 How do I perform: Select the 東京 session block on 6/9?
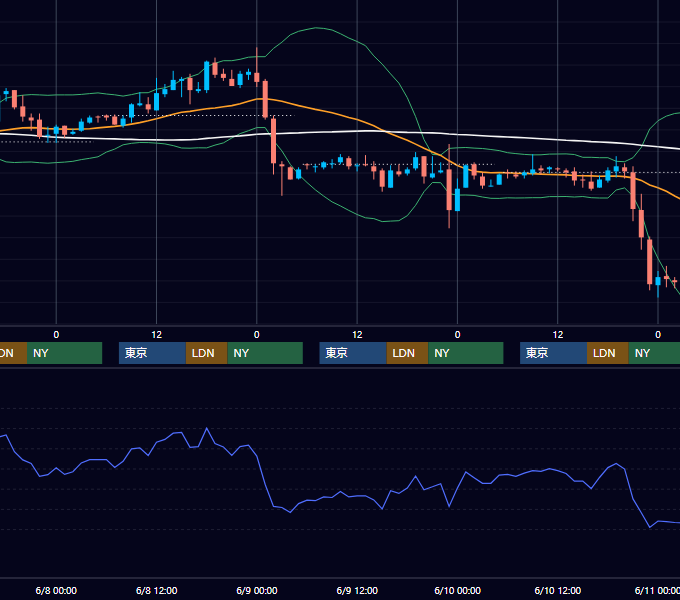[x=353, y=353]
